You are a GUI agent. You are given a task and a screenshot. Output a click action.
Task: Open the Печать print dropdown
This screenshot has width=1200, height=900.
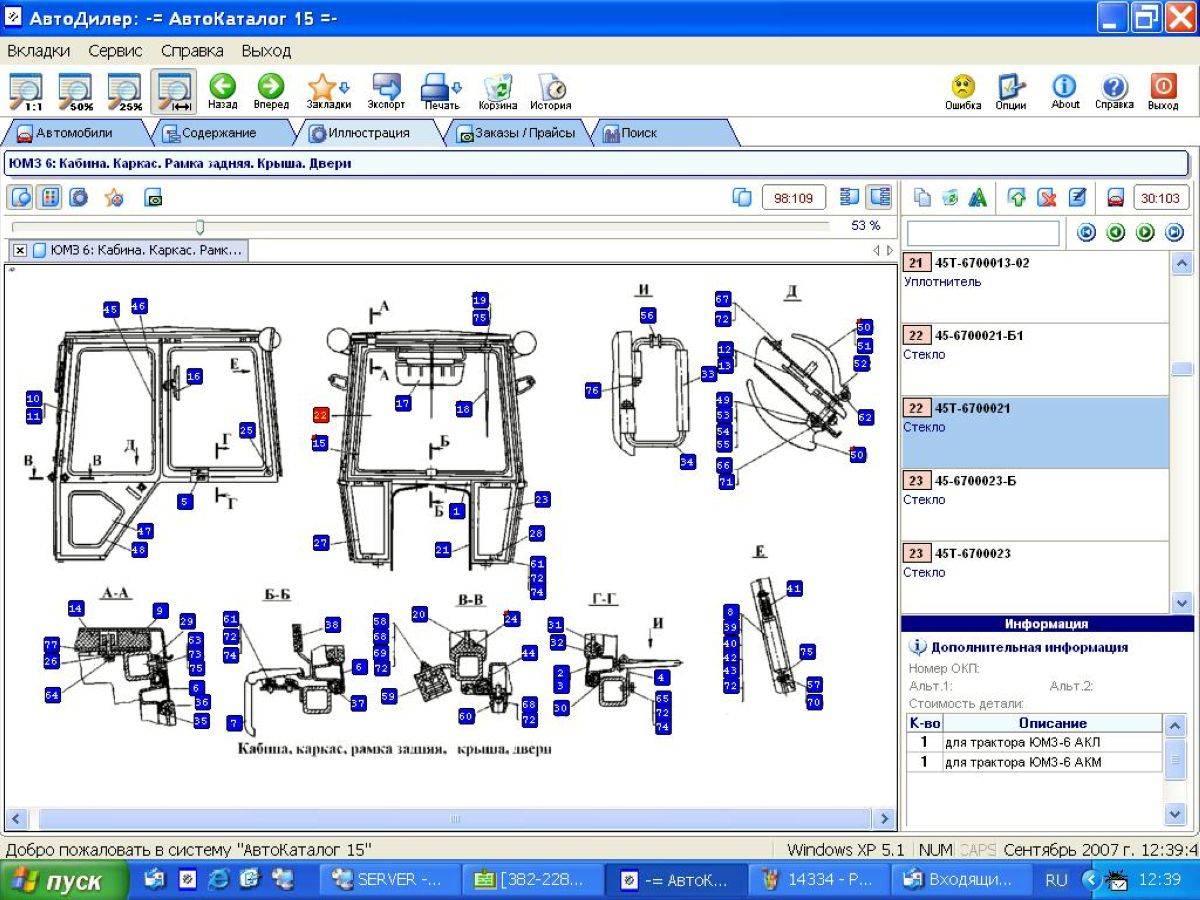pos(441,91)
